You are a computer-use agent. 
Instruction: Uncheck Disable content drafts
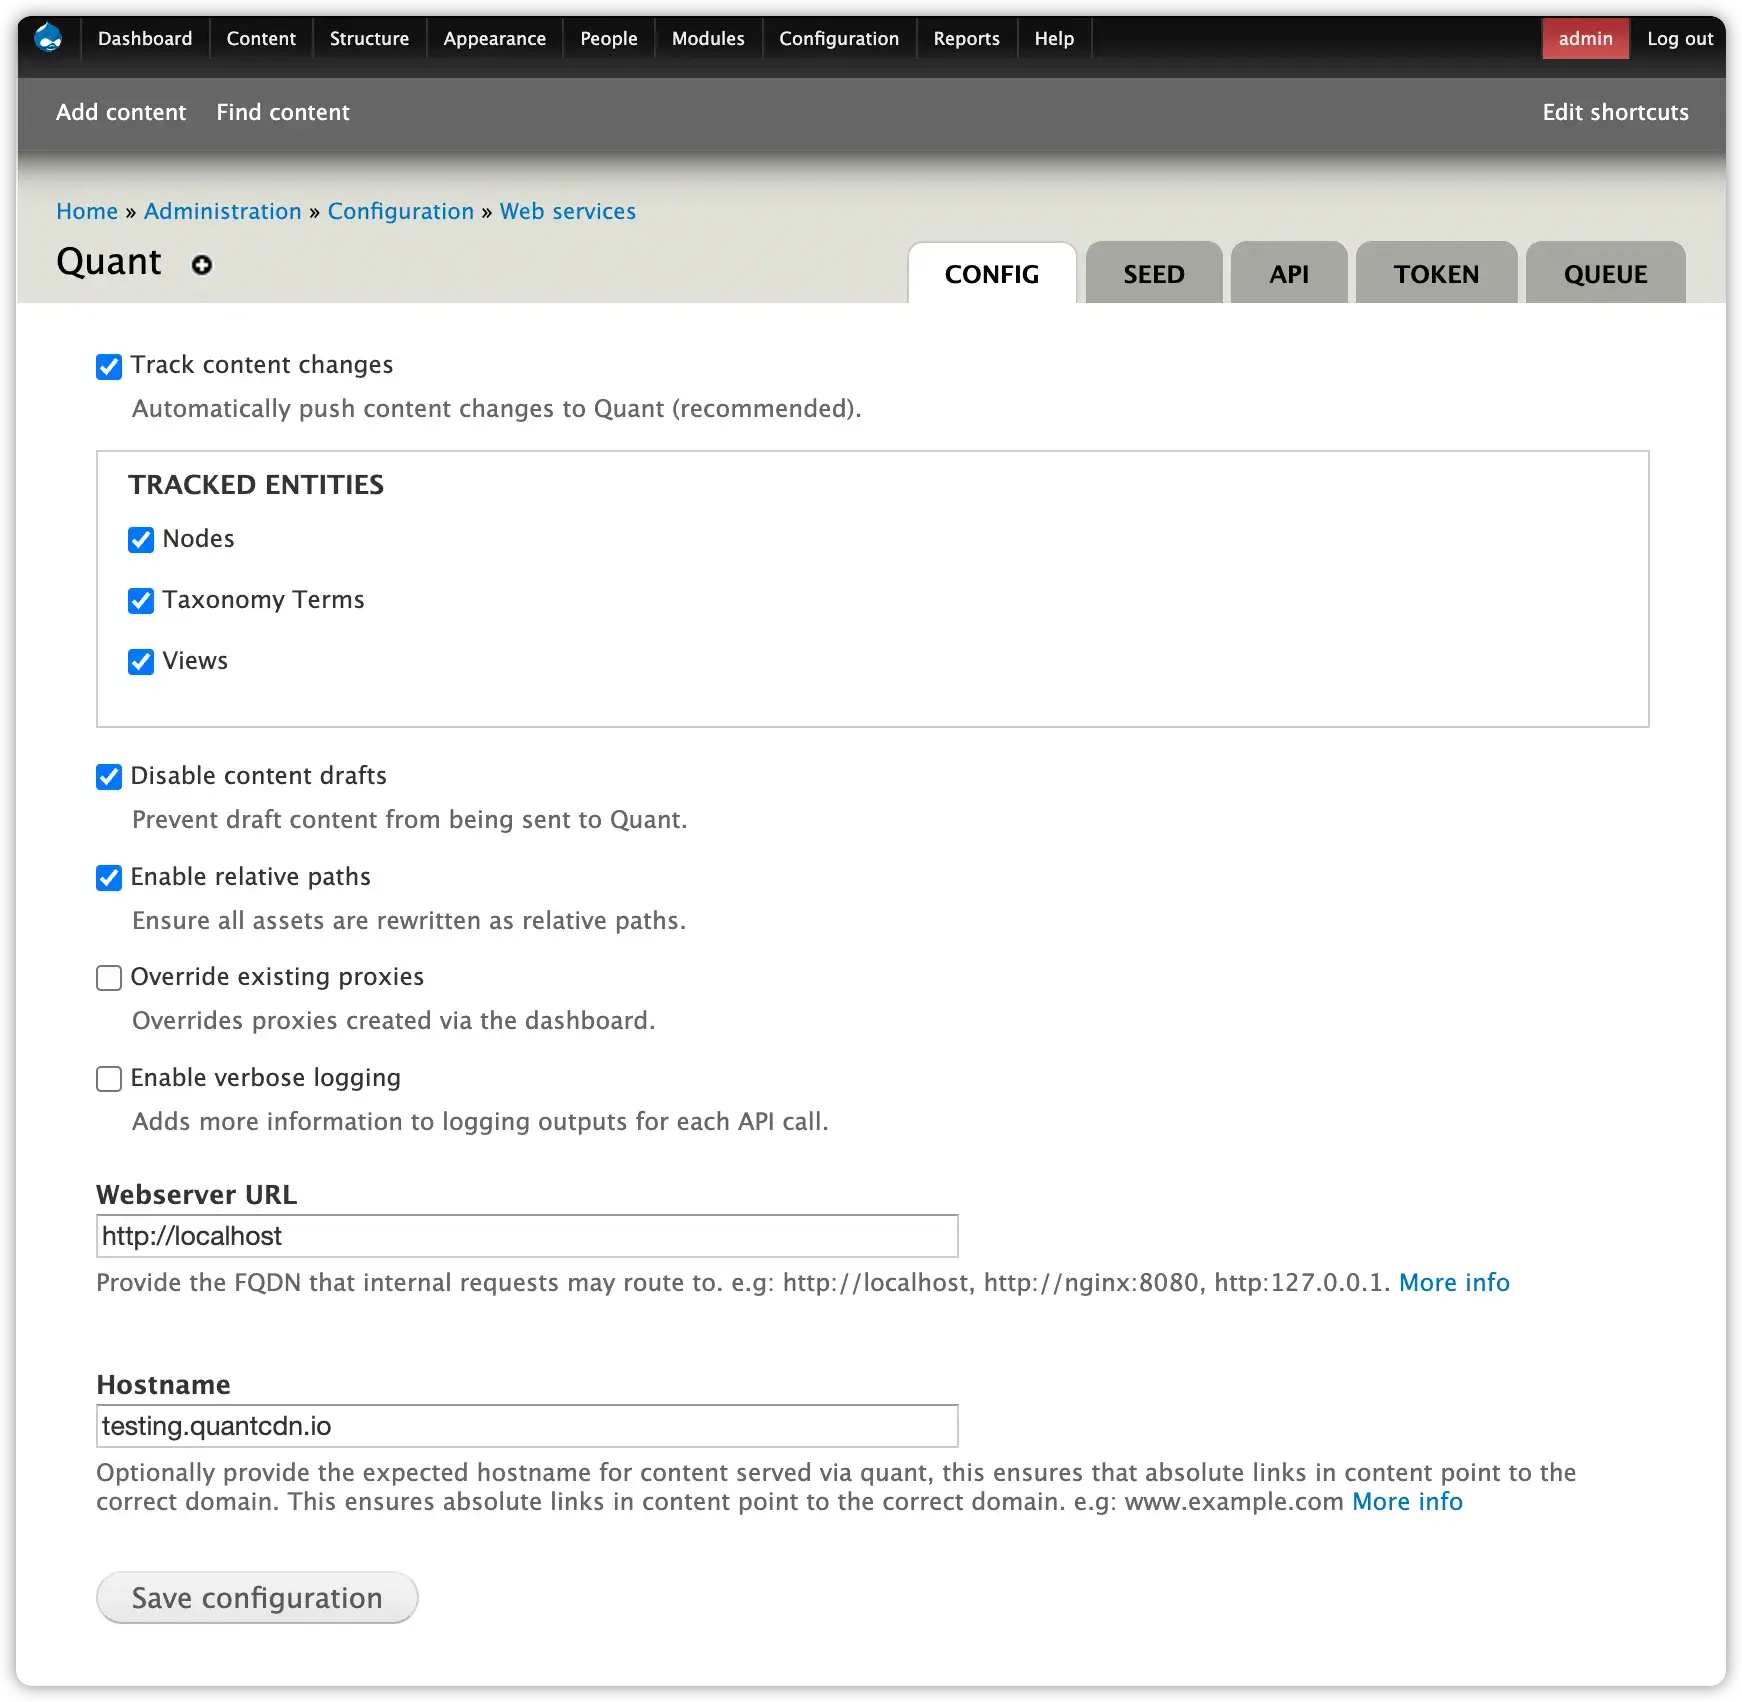click(x=108, y=777)
